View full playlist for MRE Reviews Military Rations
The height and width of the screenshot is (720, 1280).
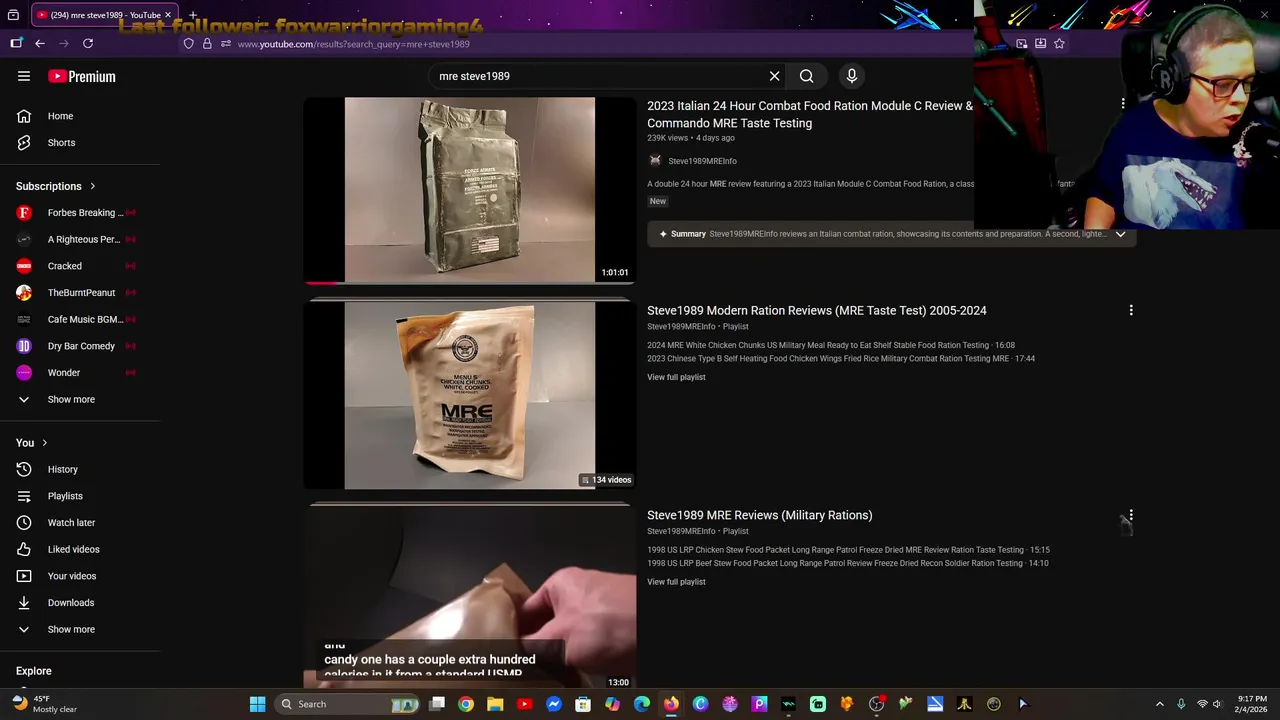click(x=676, y=582)
